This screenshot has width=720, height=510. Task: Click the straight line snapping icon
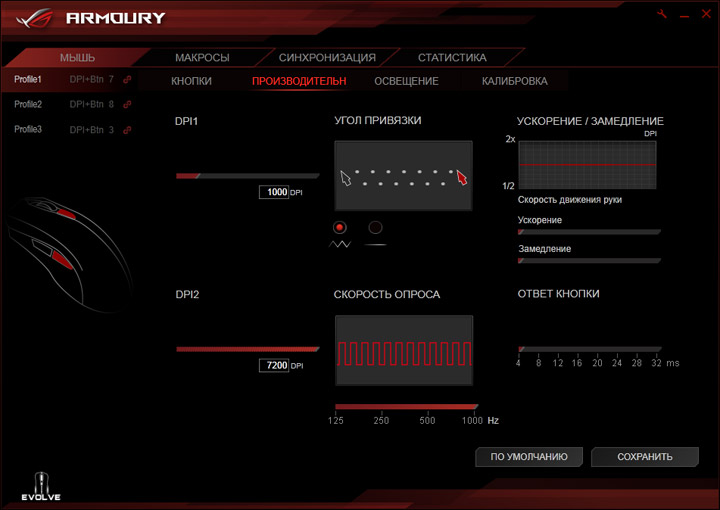click(375, 245)
